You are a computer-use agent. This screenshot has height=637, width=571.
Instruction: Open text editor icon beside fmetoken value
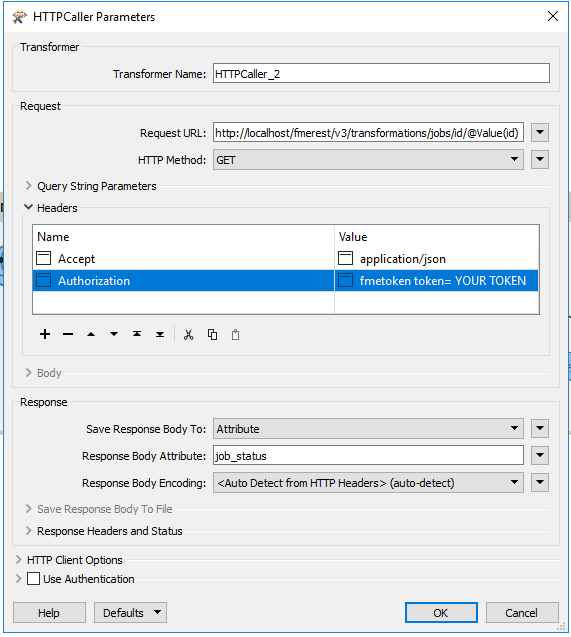[346, 280]
